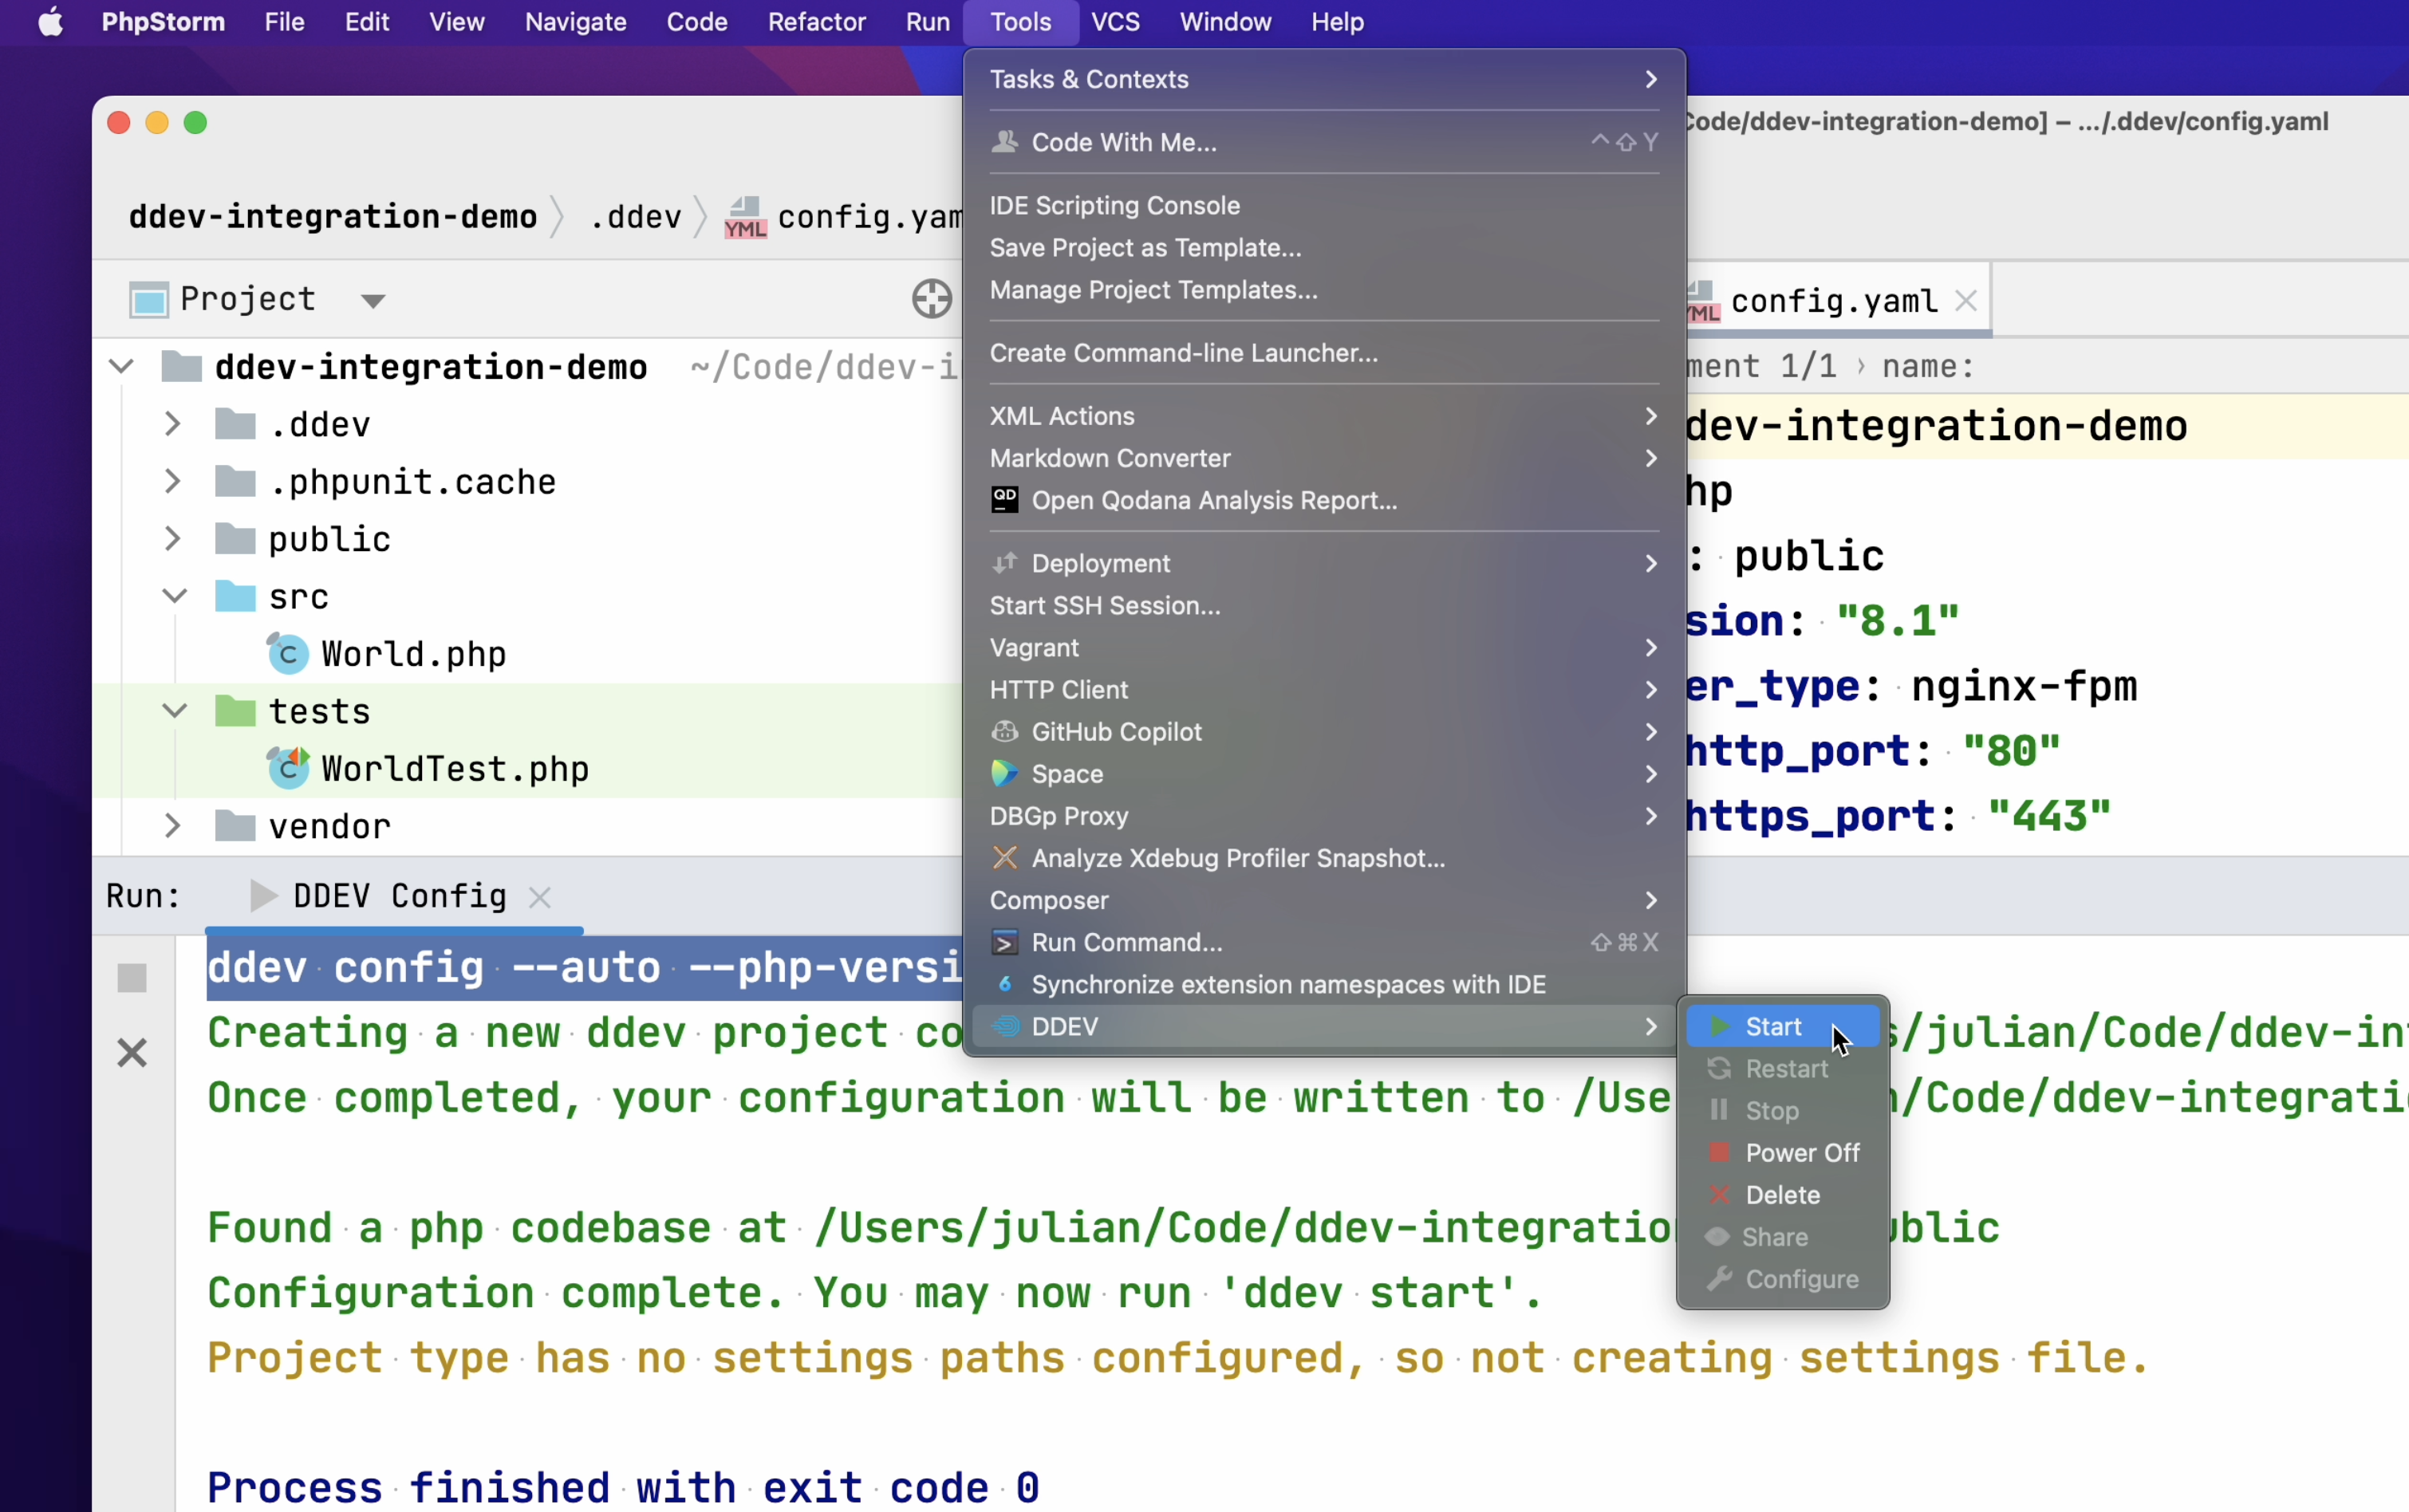The height and width of the screenshot is (1512, 2409).
Task: Click the Share cloud icon
Action: pos(1717,1236)
